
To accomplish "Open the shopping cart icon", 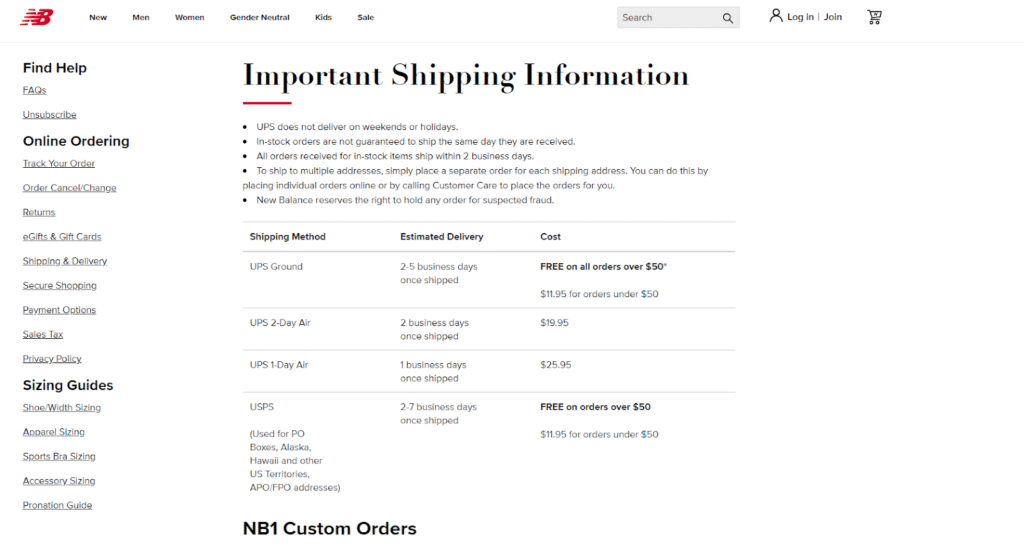I will [x=874, y=17].
